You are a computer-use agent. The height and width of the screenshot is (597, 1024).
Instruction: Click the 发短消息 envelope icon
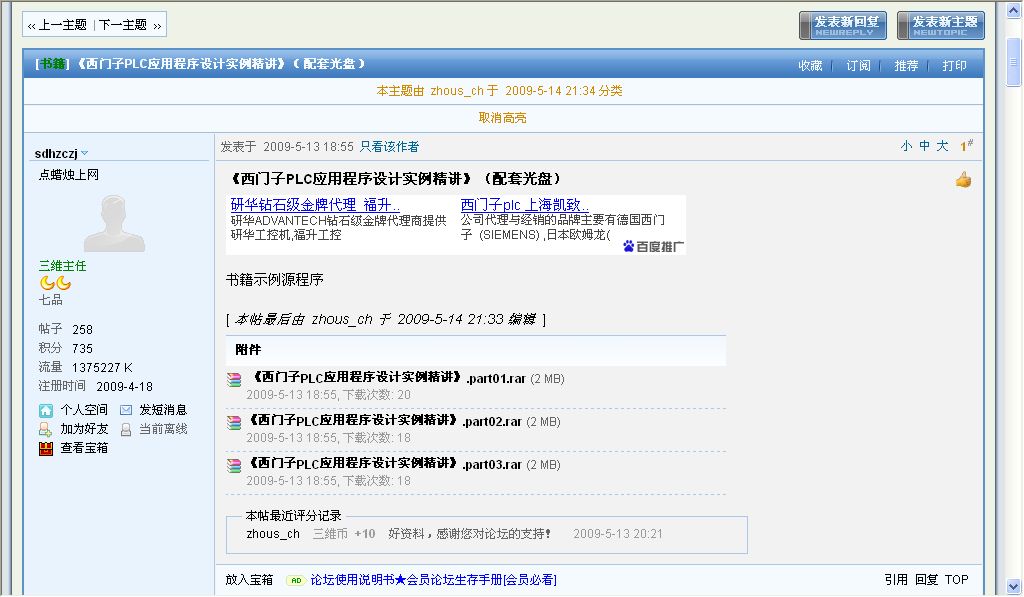pyautogui.click(x=126, y=410)
